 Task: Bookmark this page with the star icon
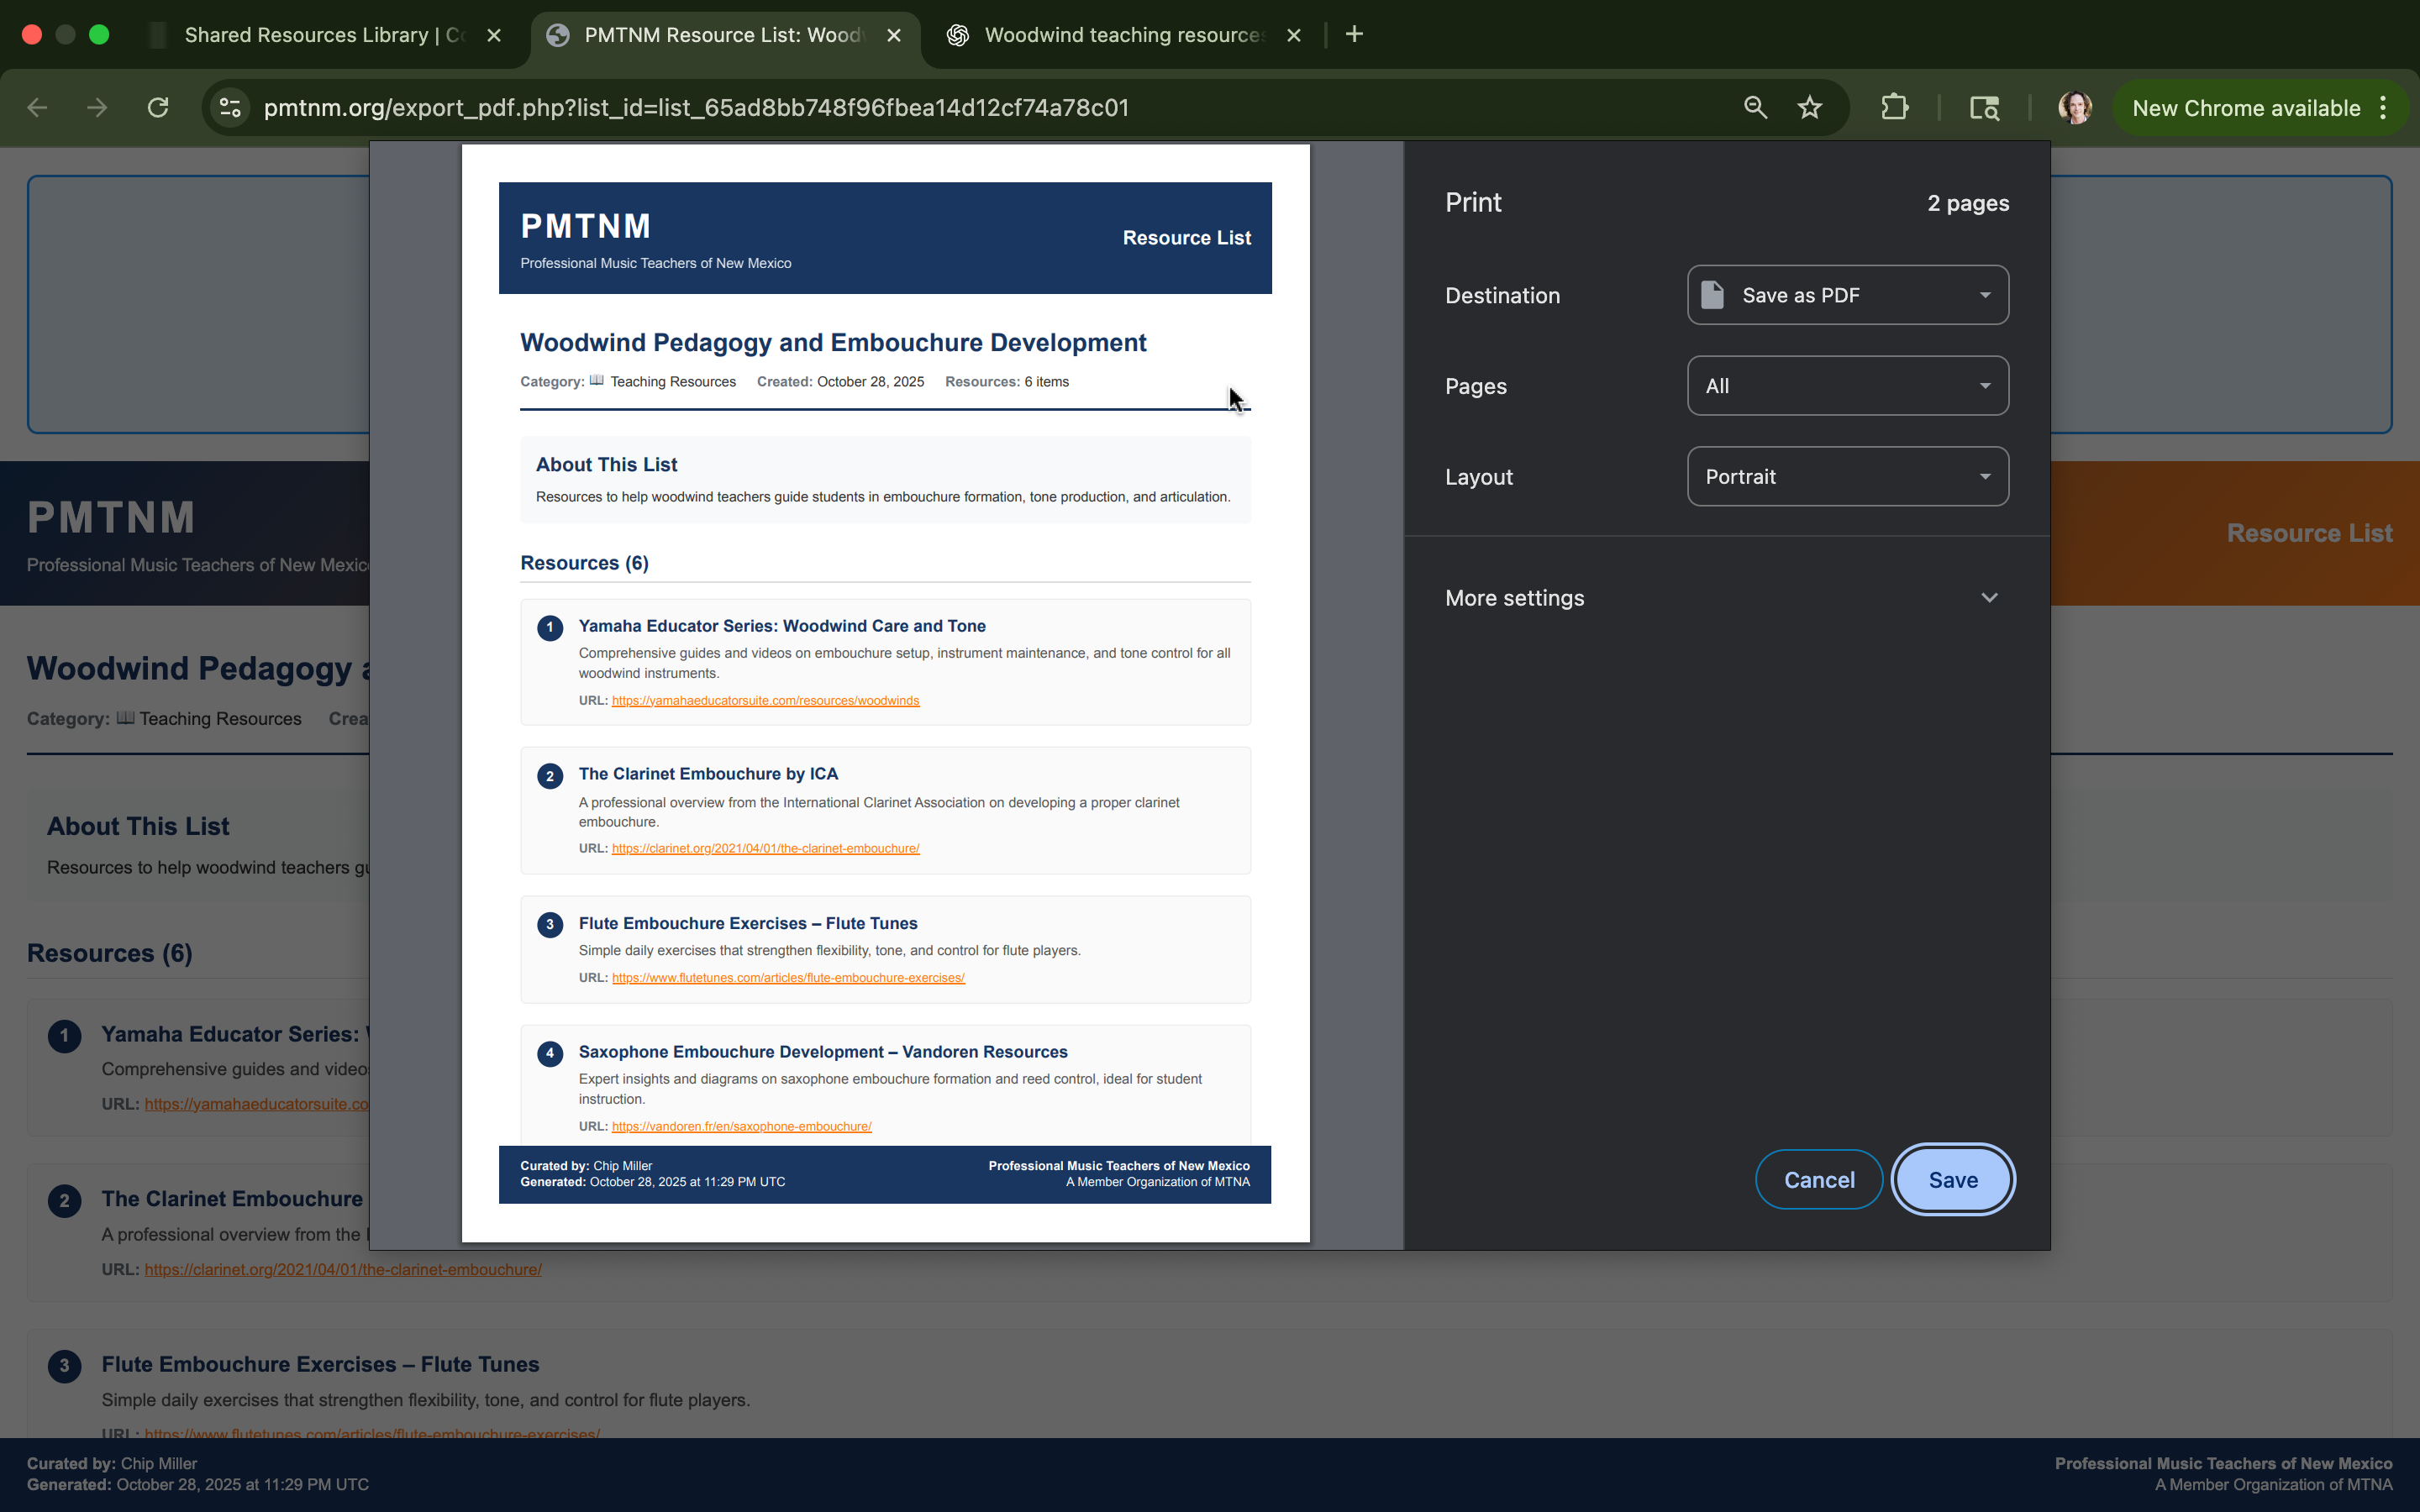point(1809,107)
